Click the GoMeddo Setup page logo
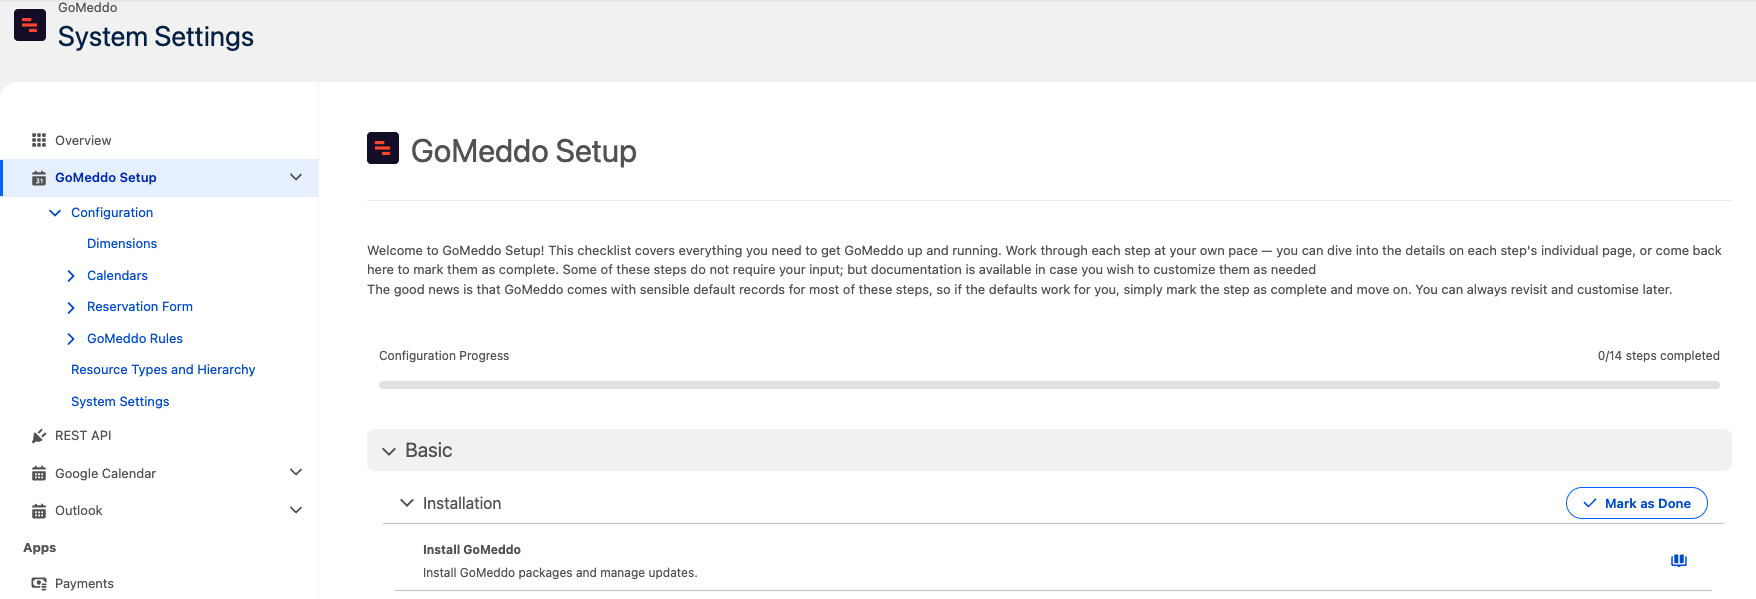 tap(383, 148)
